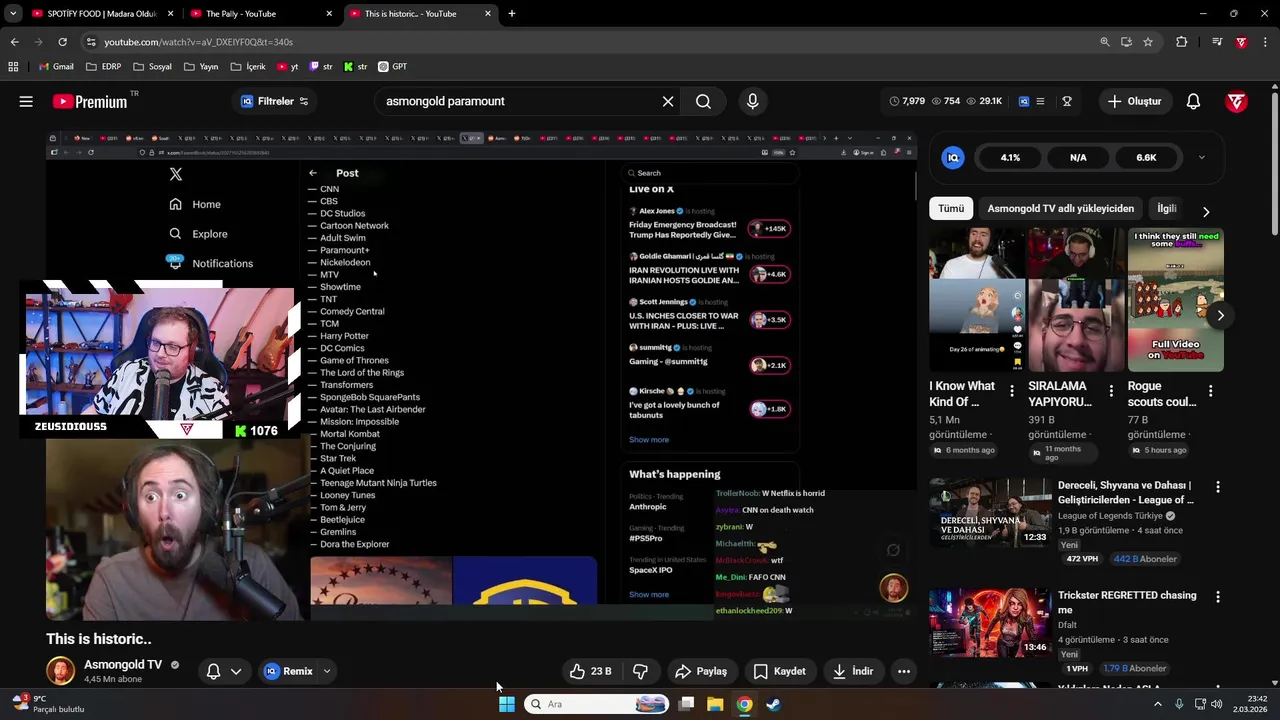Open Asmongold TV channel avatar

(61, 671)
